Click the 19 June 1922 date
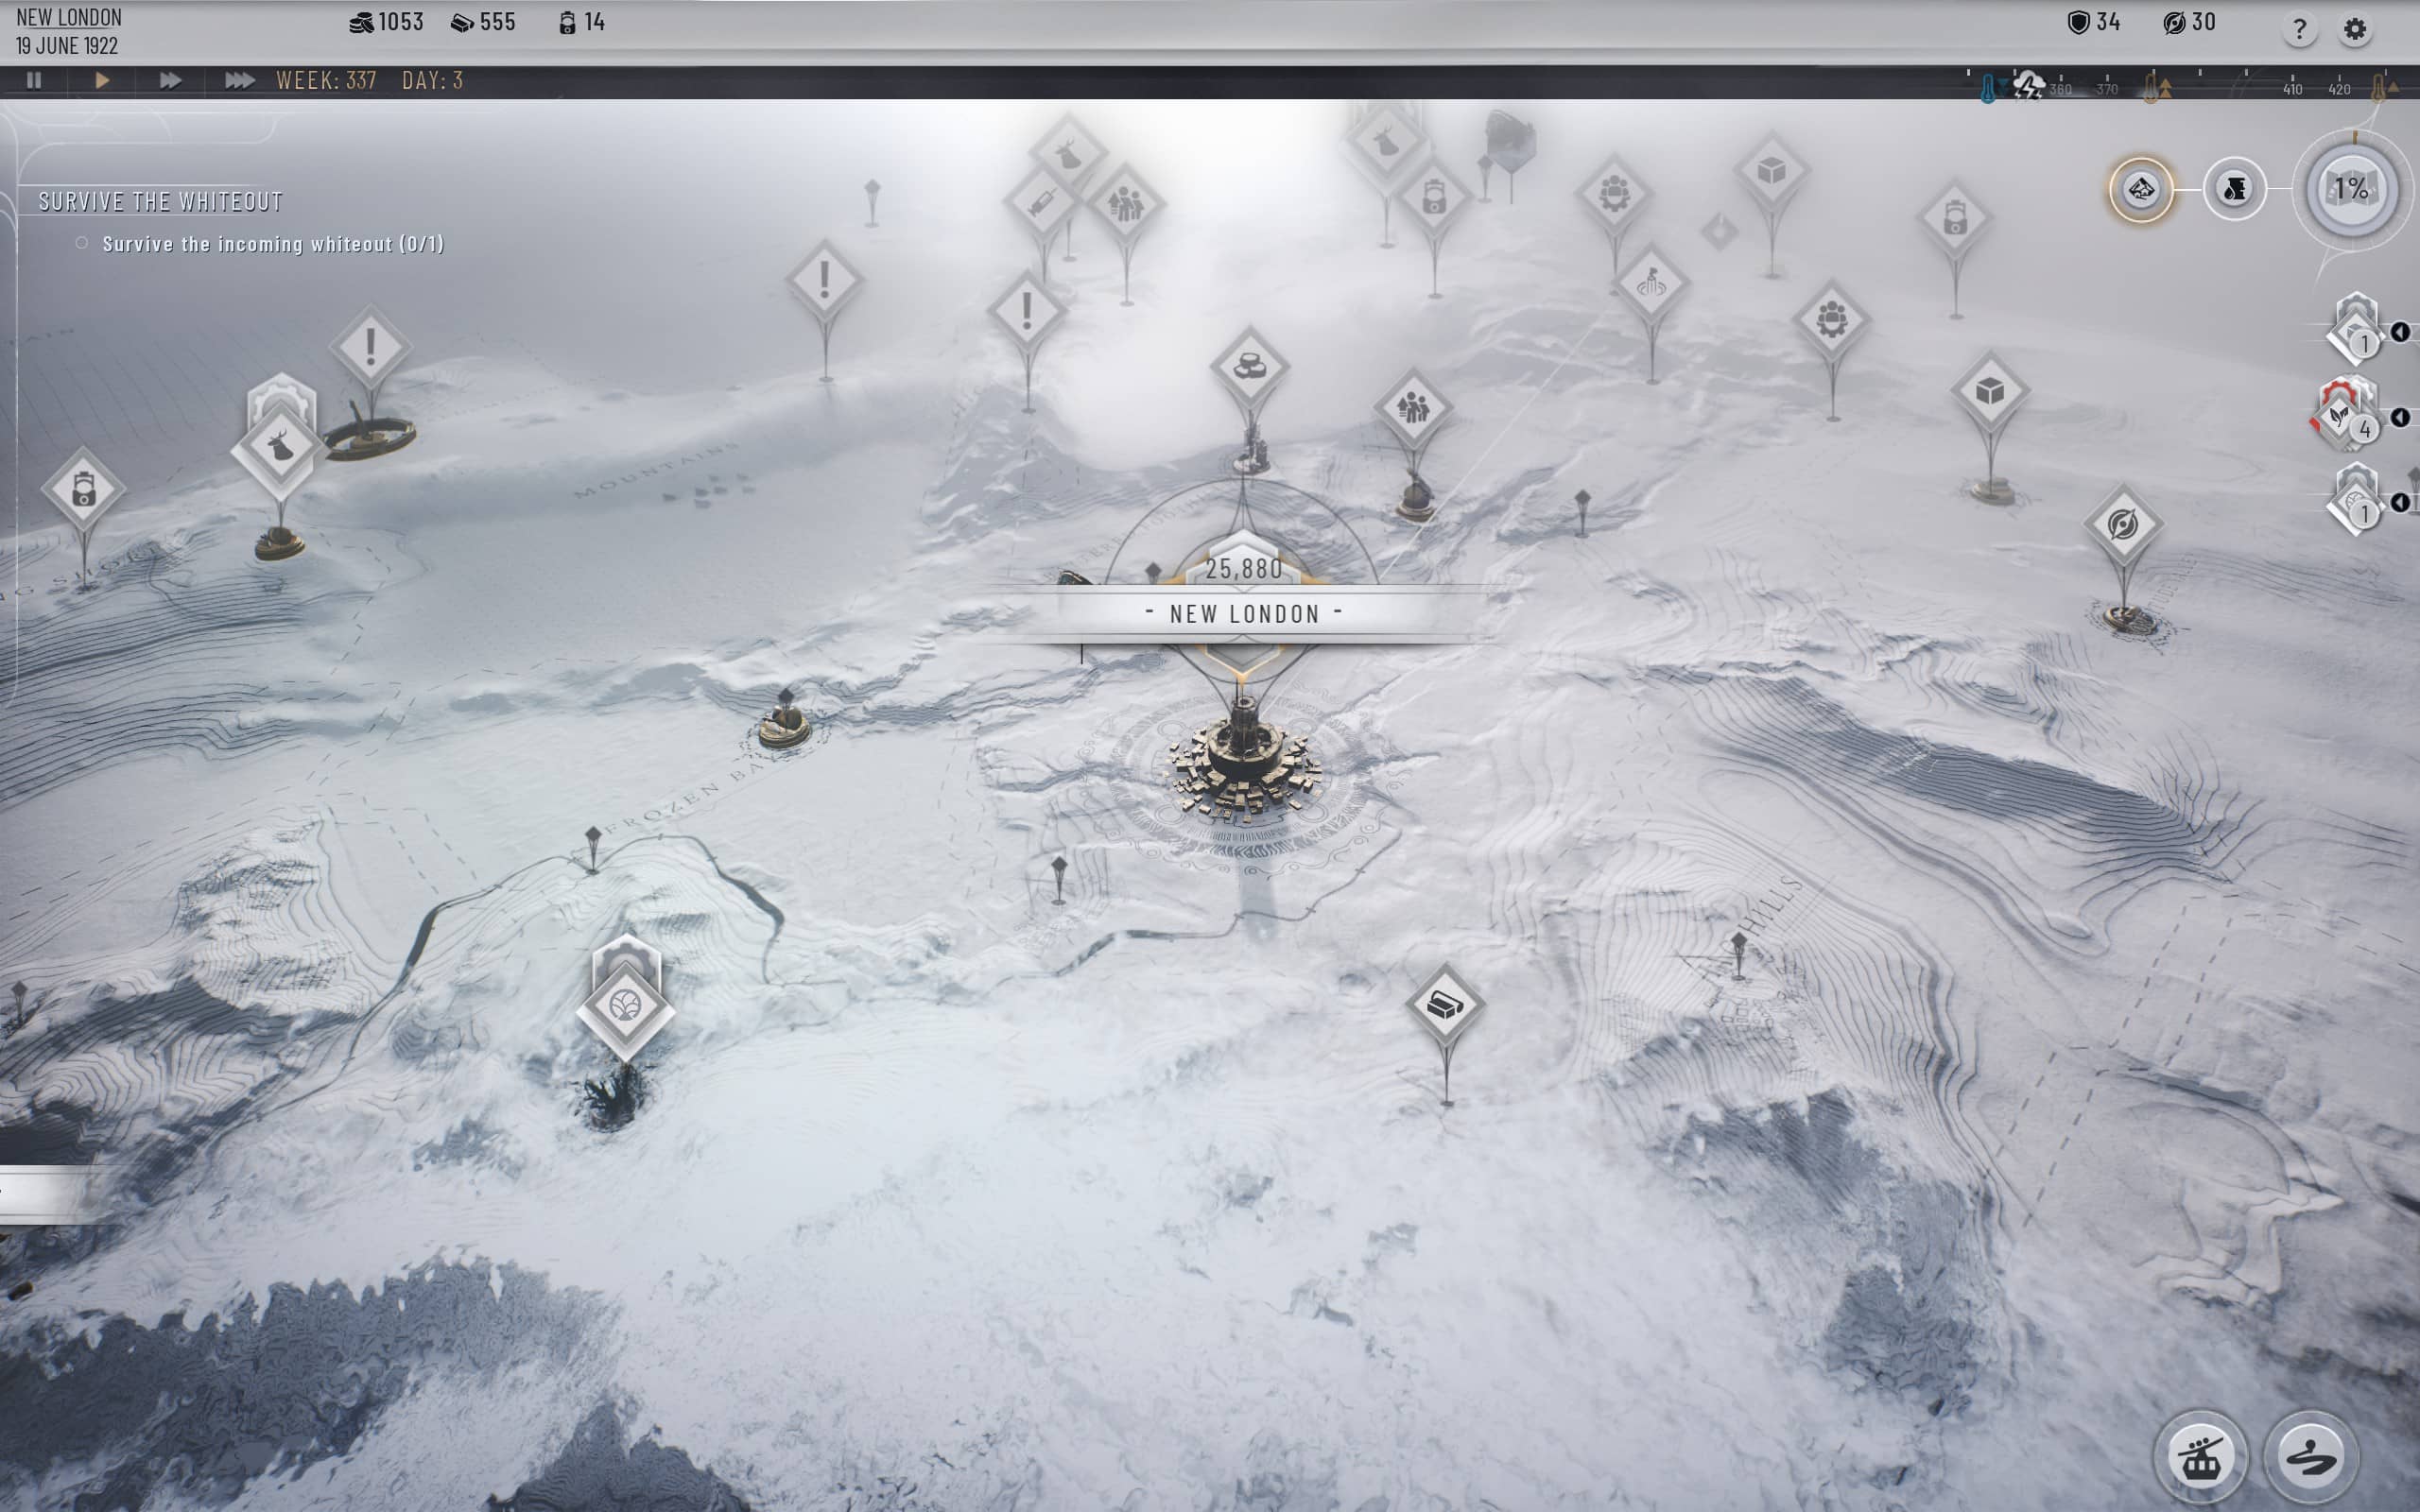This screenshot has height=1512, width=2420. 67,46
